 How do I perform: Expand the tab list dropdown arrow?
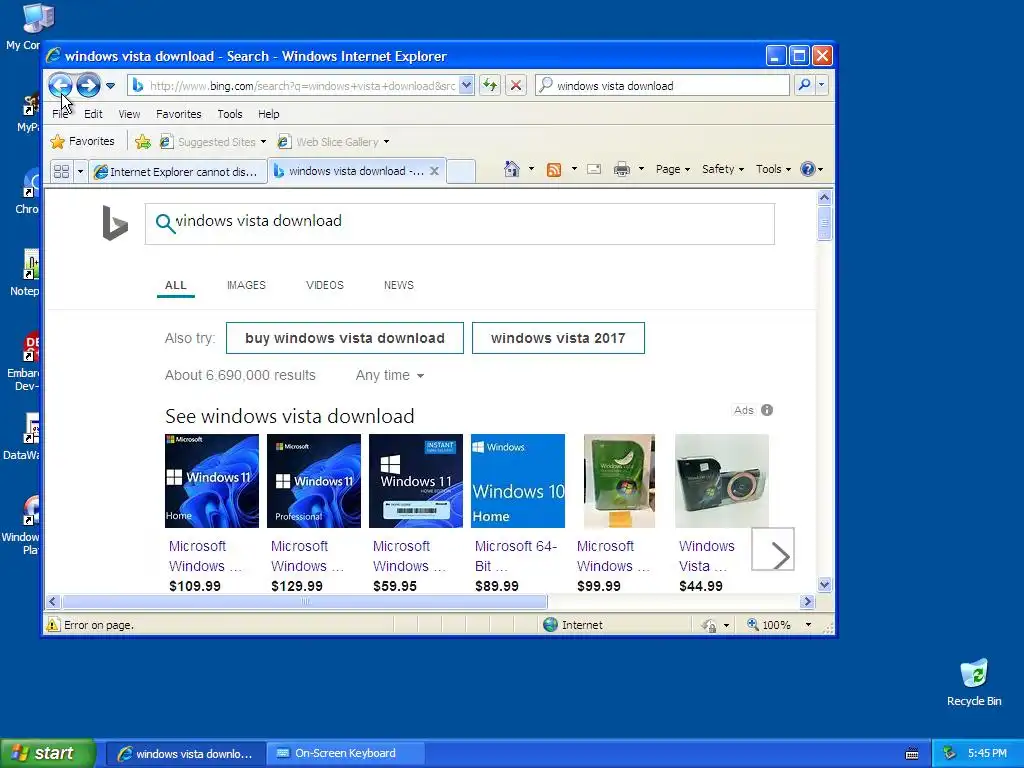tap(80, 171)
